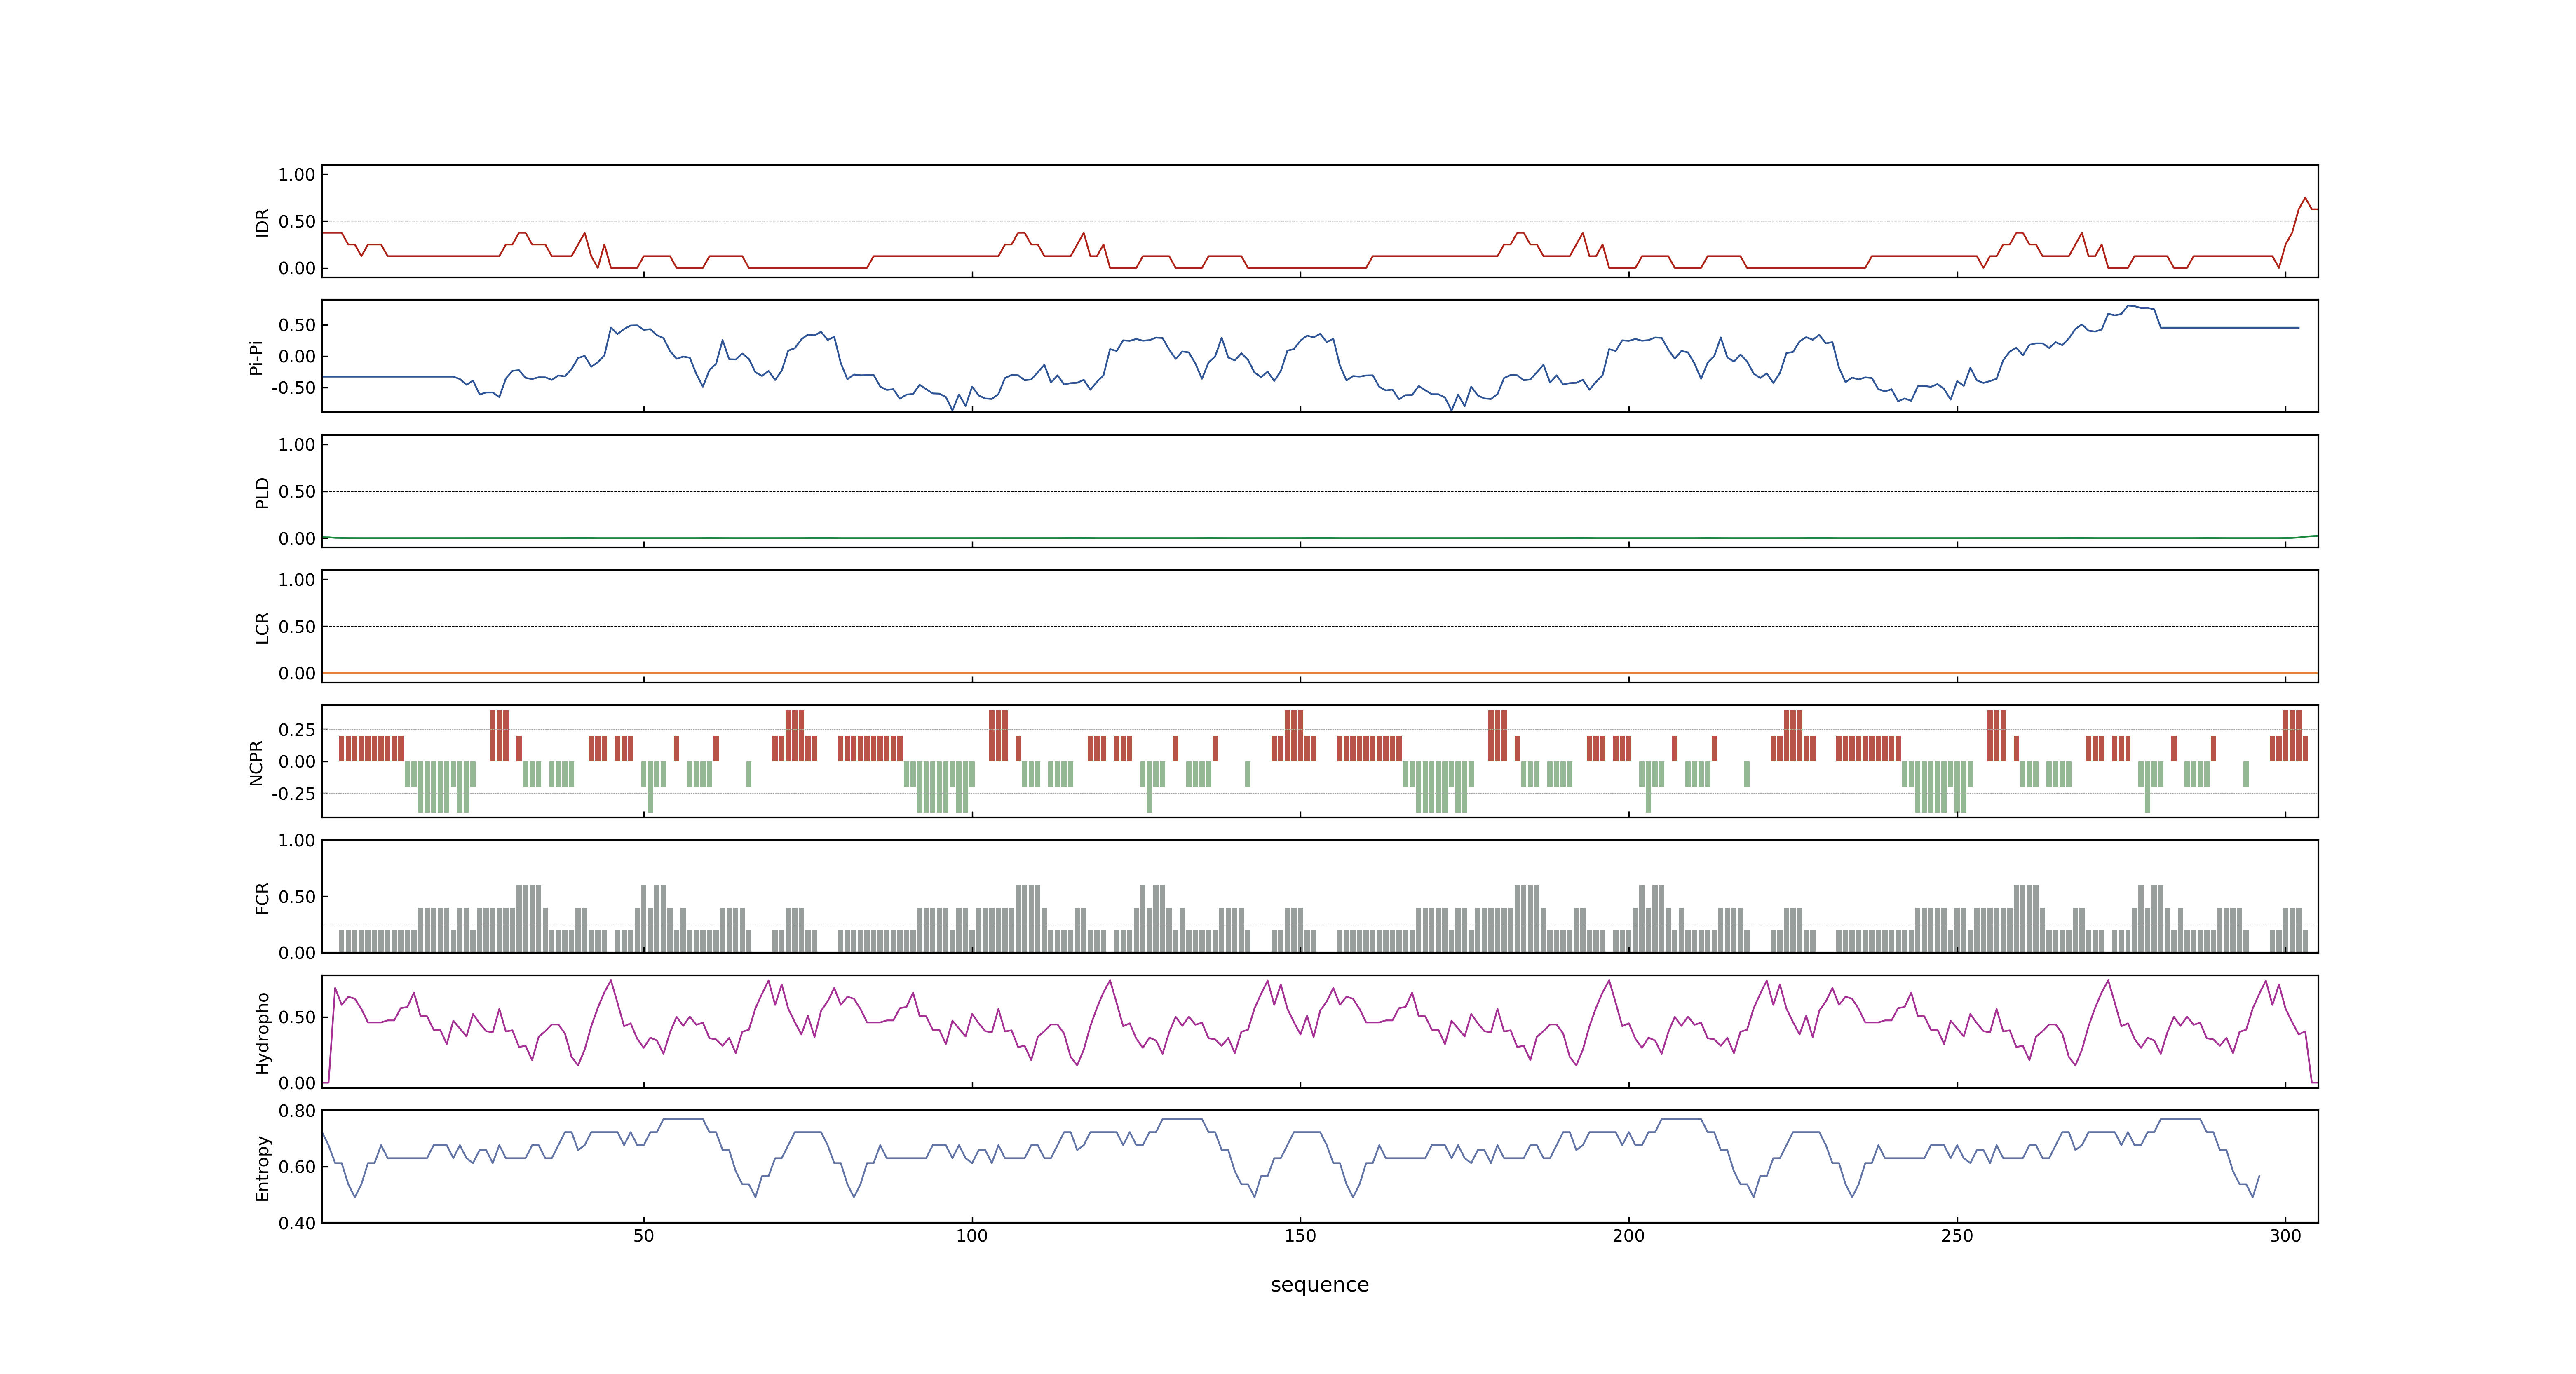Select the LCR y-axis label
Screen dimensions: 2576x1374
tap(262, 627)
